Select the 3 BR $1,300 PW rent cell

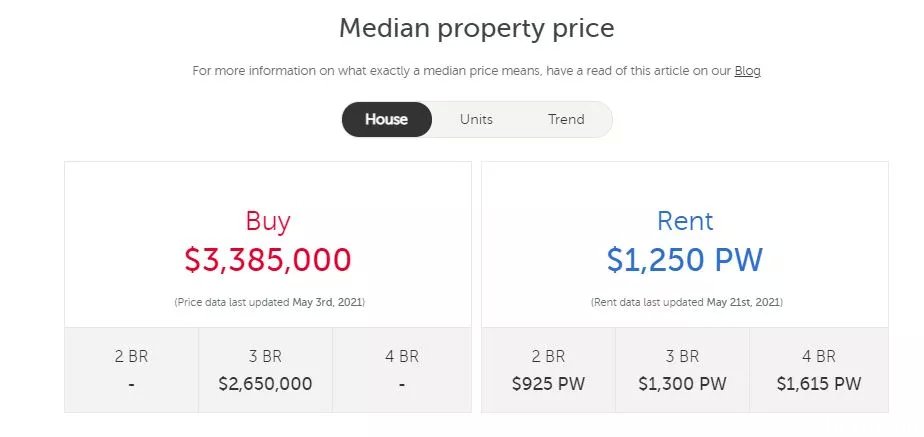coord(682,370)
